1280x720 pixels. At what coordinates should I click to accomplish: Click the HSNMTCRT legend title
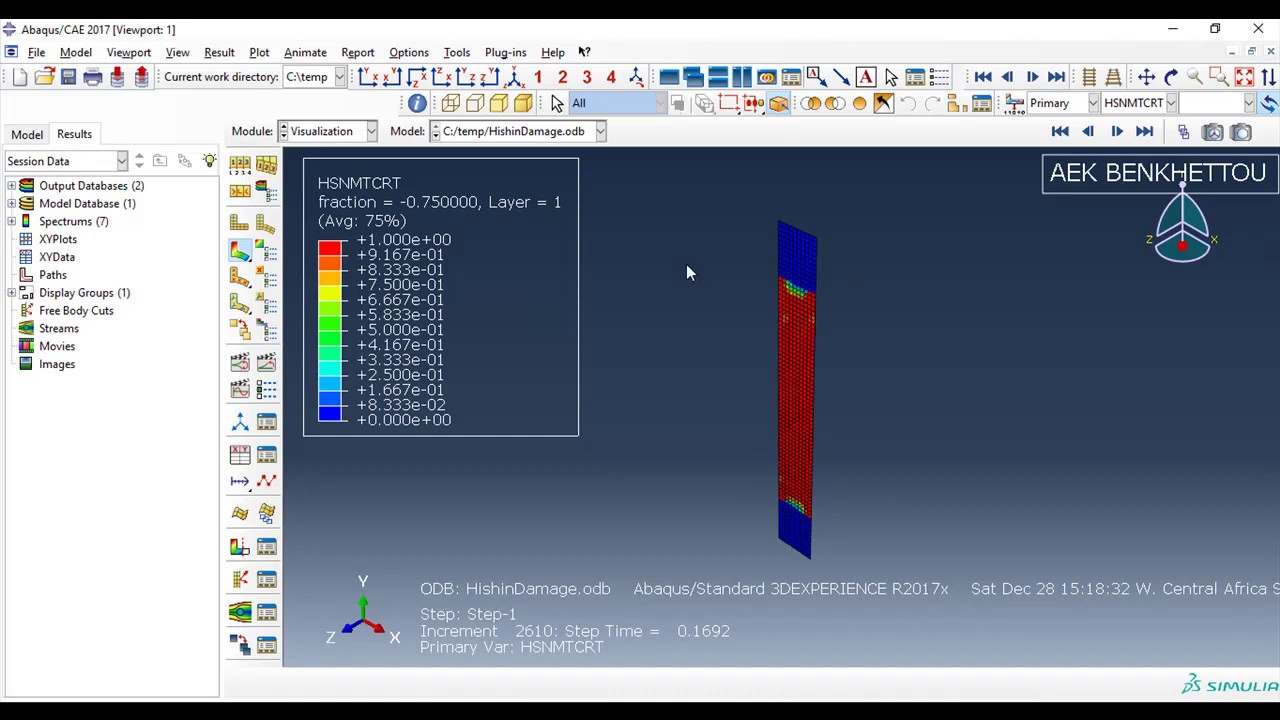pos(359,183)
